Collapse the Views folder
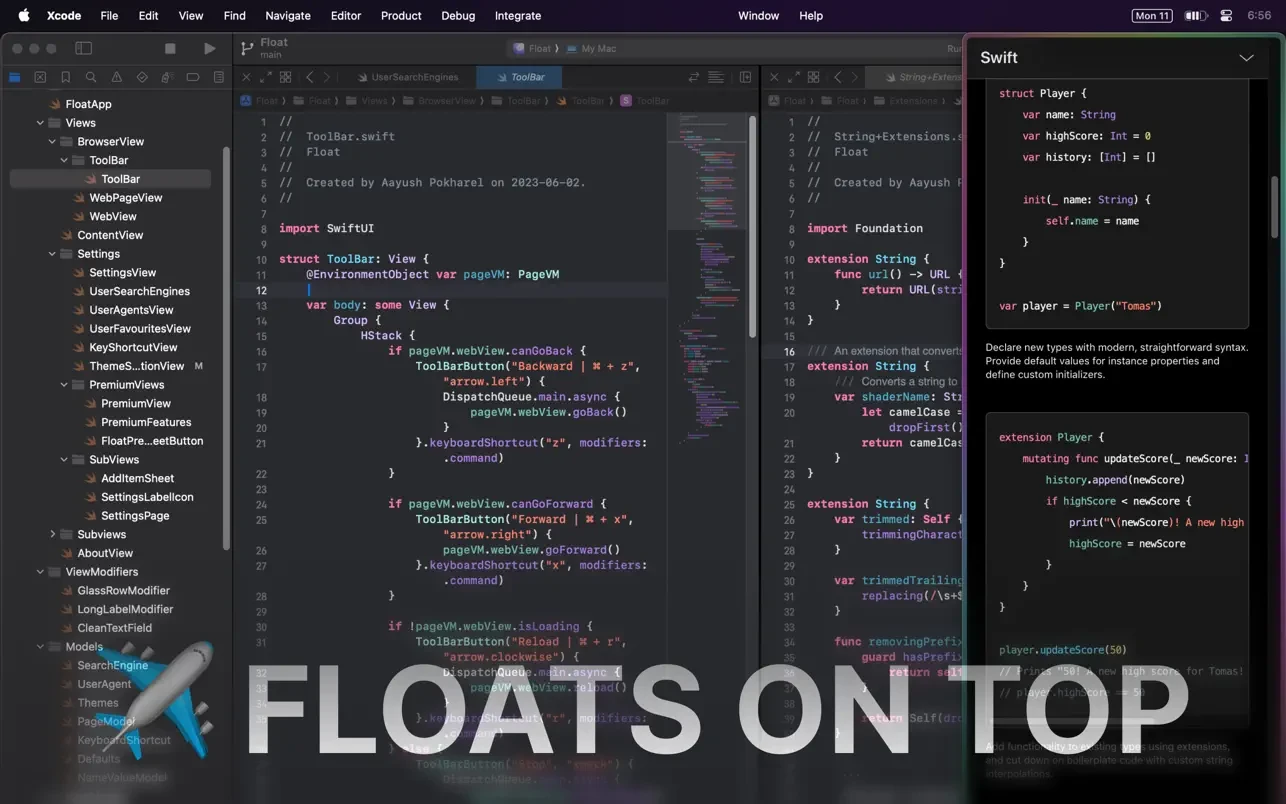 (x=41, y=123)
